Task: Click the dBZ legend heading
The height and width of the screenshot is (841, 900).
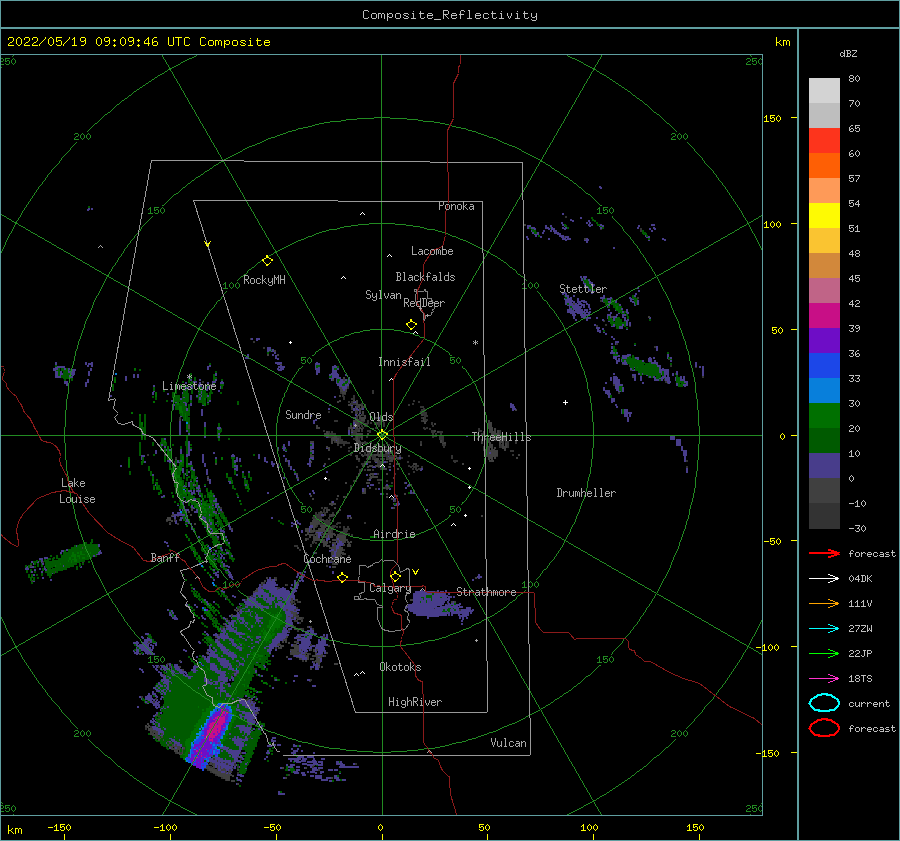Action: coord(848,53)
